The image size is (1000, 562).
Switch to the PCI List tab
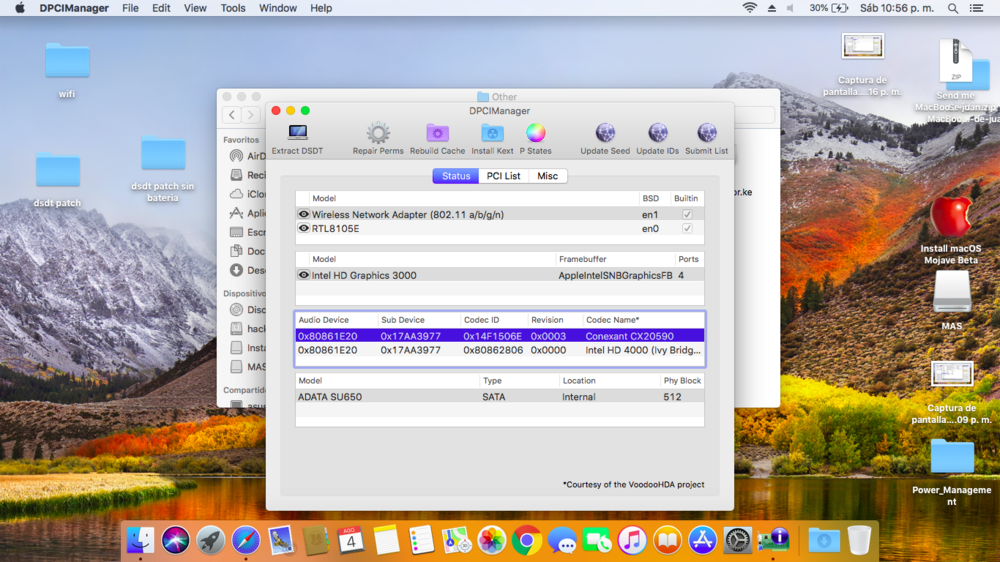tap(503, 176)
